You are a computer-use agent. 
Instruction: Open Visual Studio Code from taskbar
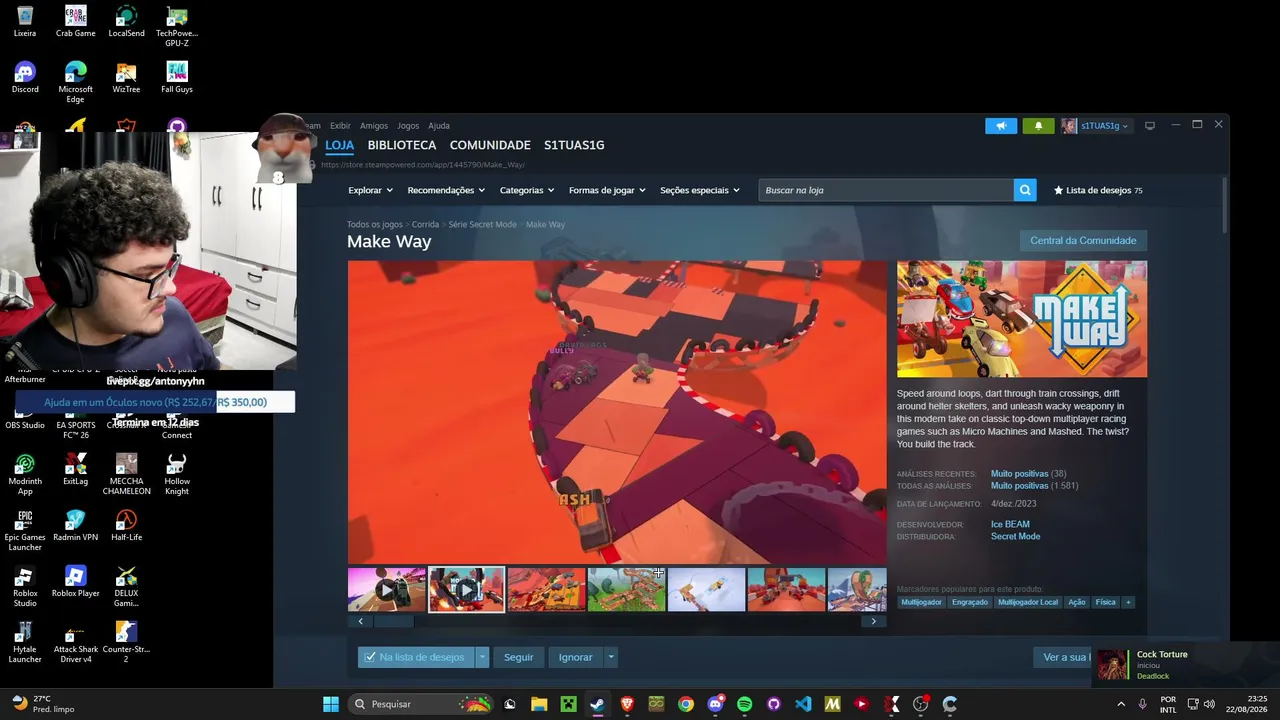coord(803,704)
